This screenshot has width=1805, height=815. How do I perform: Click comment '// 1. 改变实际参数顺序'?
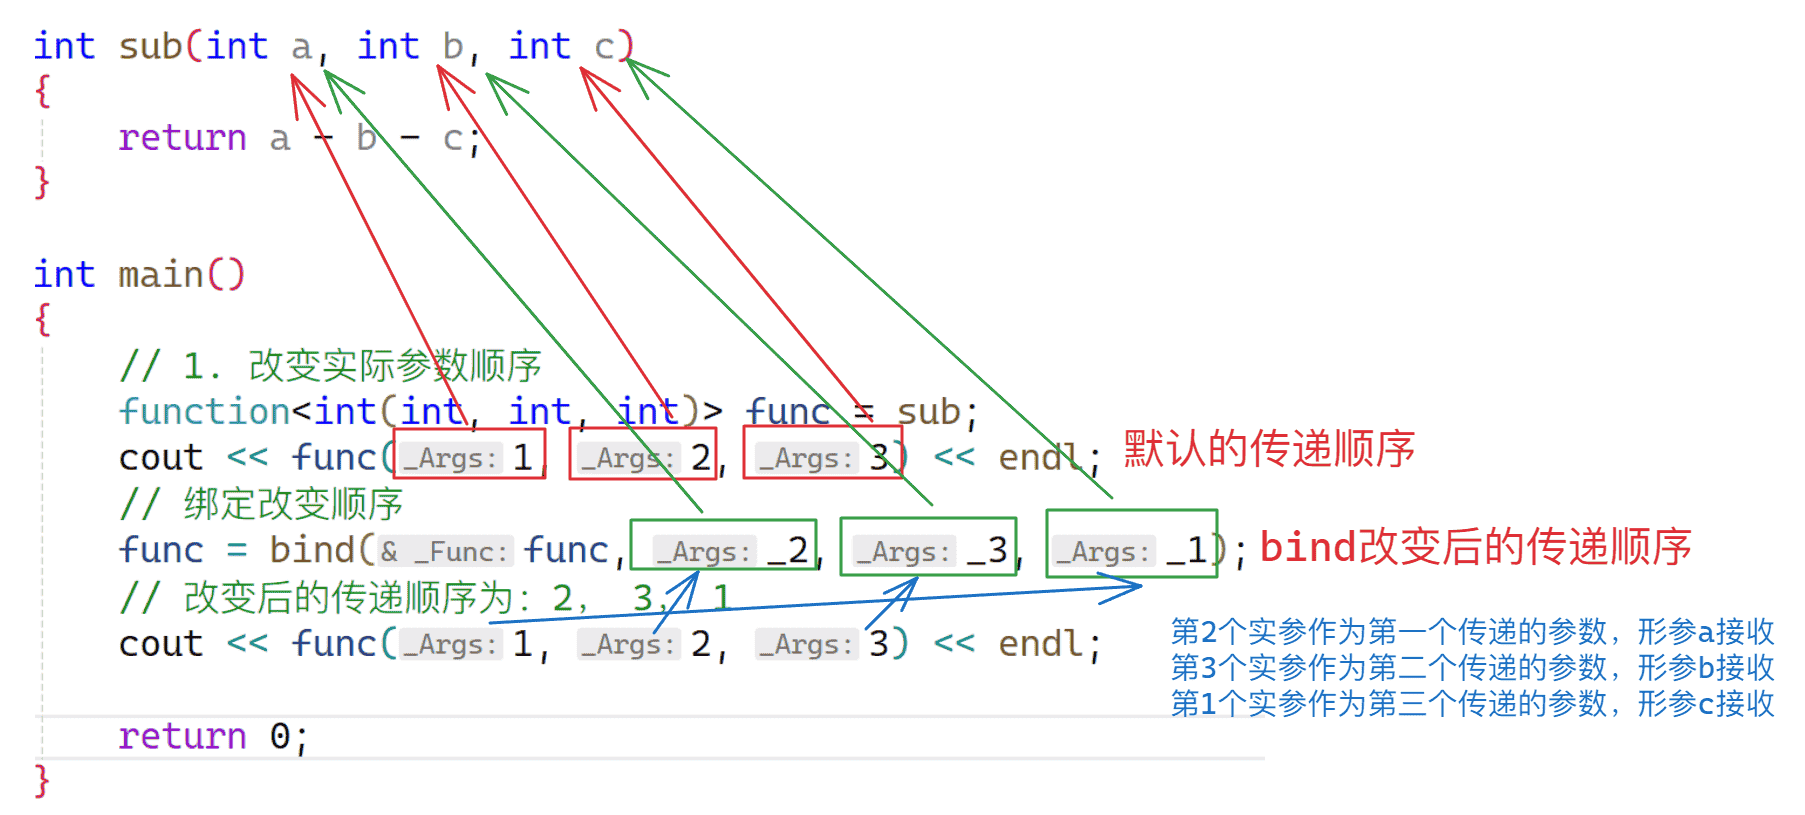[330, 366]
